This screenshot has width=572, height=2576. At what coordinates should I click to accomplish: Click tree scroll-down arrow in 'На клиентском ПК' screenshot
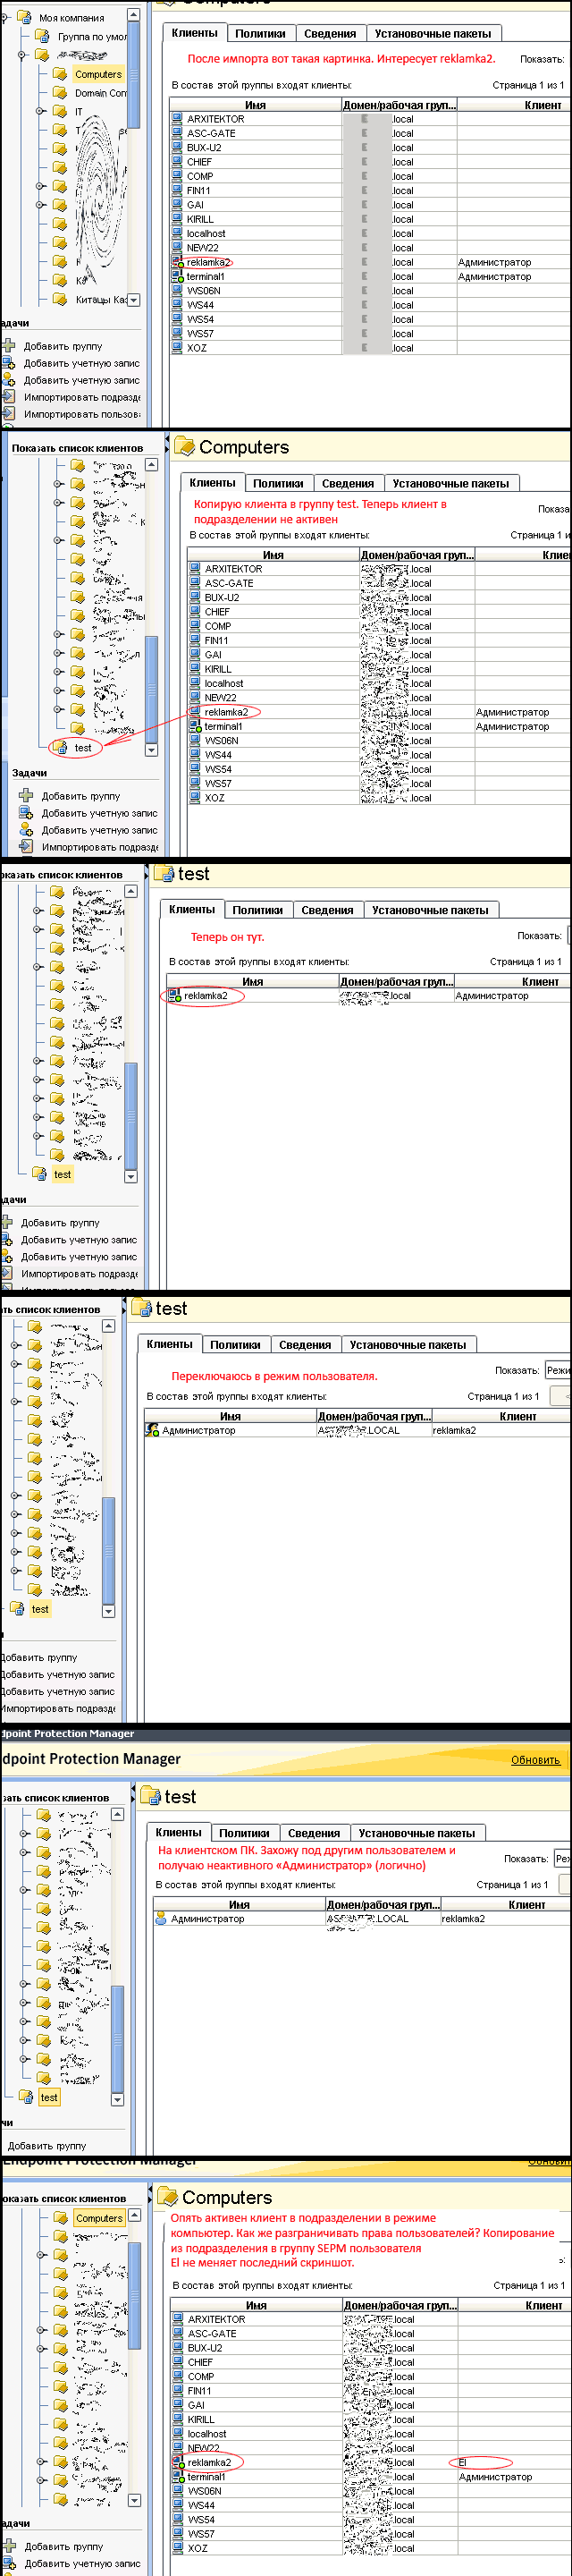[x=118, y=2099]
